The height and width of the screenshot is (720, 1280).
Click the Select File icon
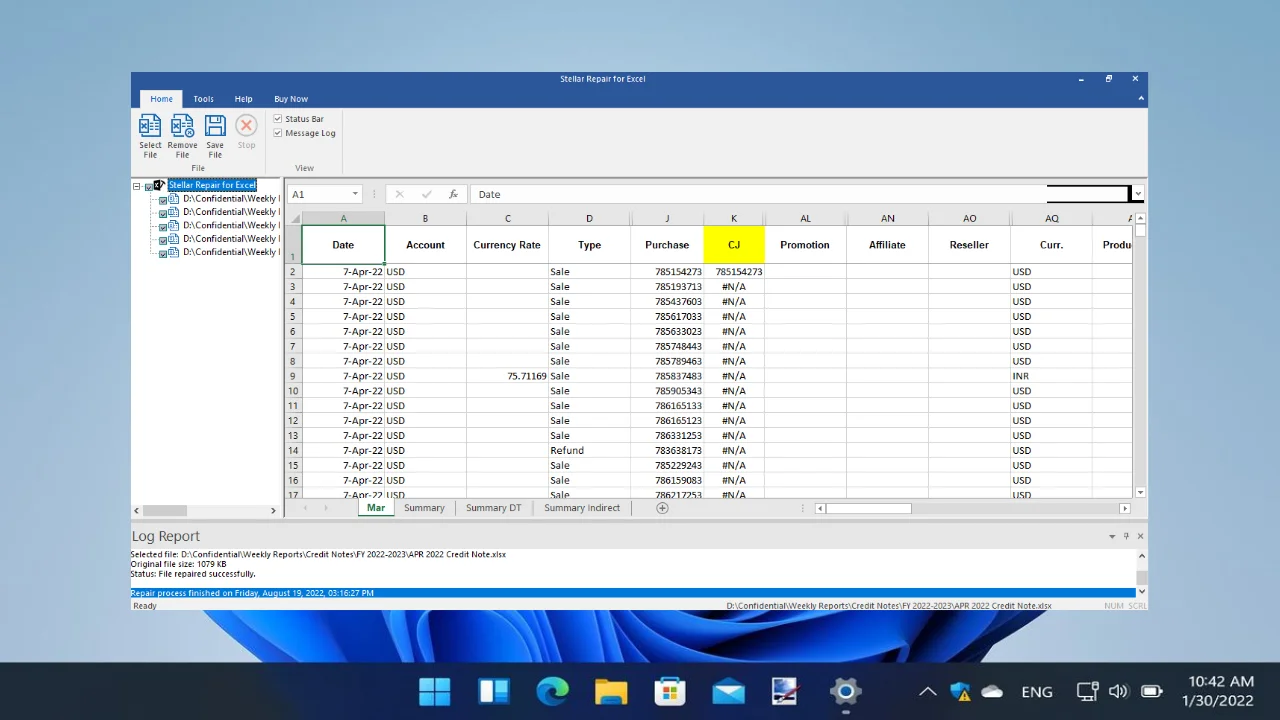pos(150,126)
